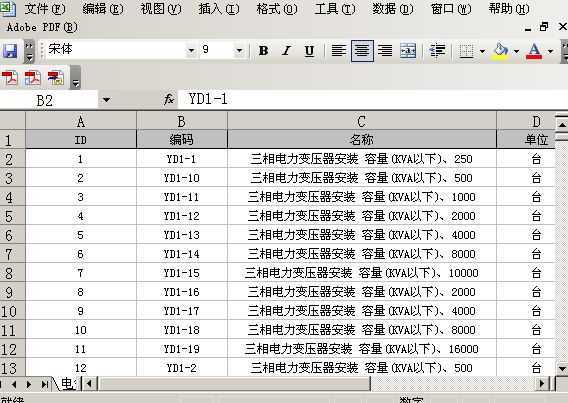The height and width of the screenshot is (403, 568).
Task: Open fill color dropdown arrow
Action: click(517, 51)
